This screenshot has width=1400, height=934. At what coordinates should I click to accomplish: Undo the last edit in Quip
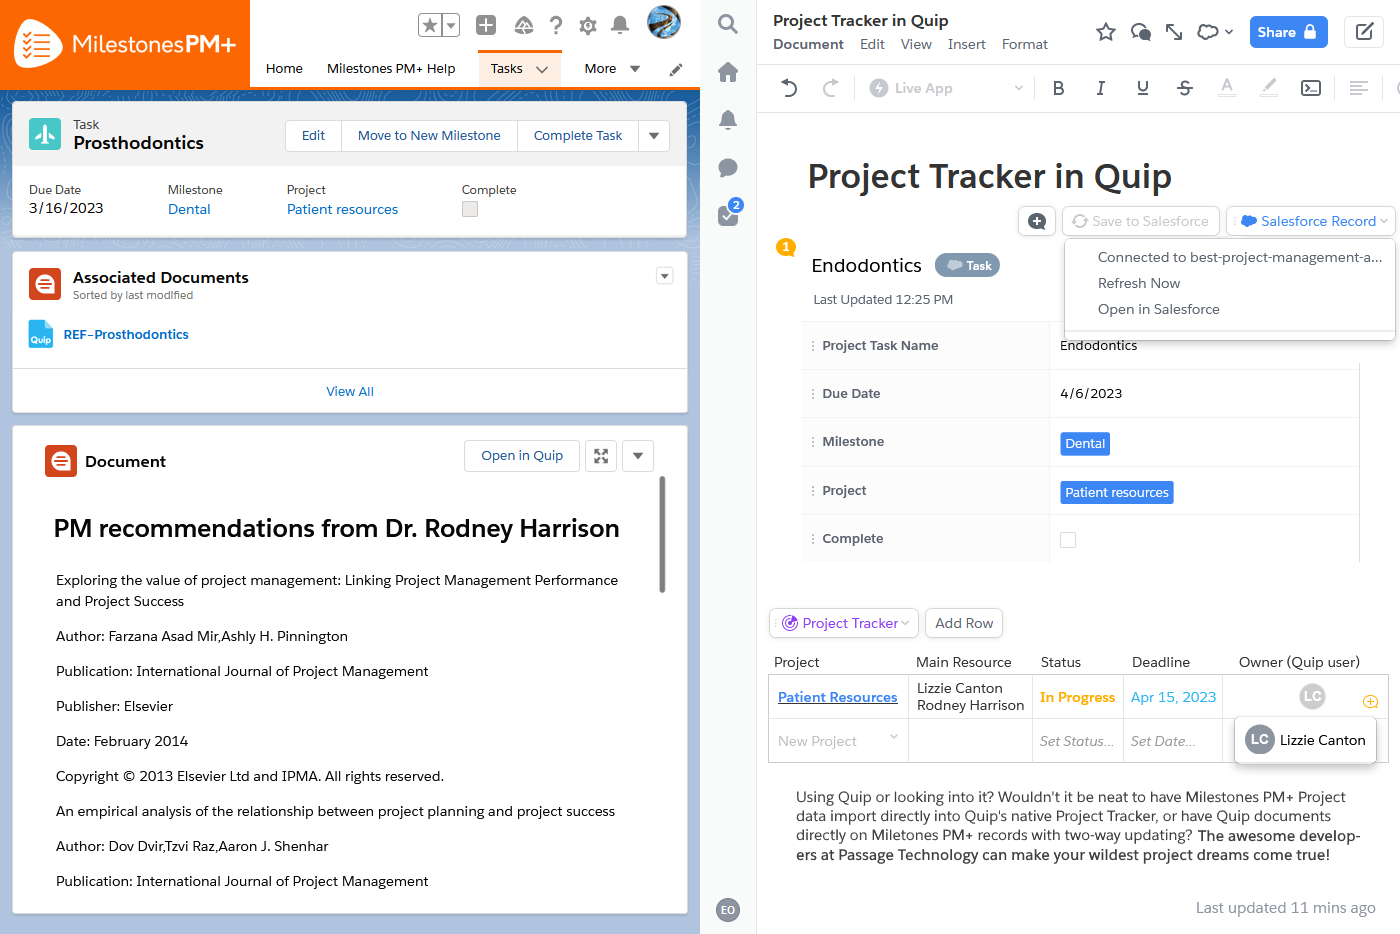(x=789, y=88)
